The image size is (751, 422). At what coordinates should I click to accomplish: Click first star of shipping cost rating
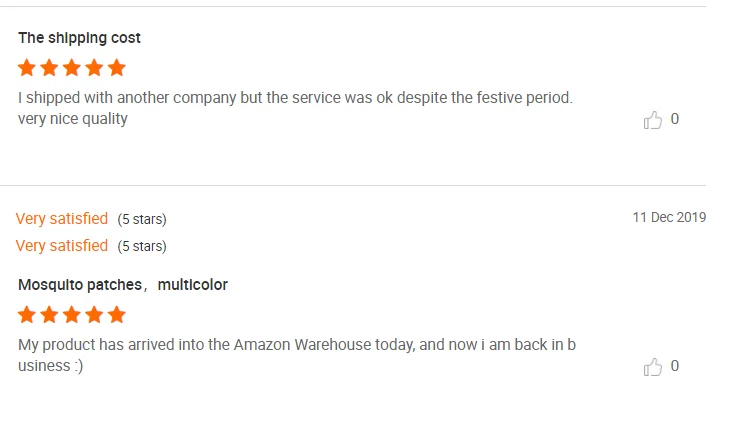pyautogui.click(x=27, y=68)
